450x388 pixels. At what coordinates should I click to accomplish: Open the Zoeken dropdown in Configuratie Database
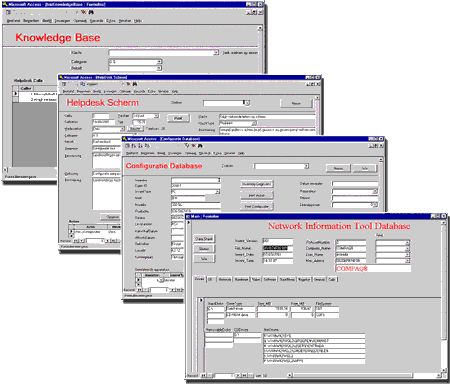tap(306, 166)
